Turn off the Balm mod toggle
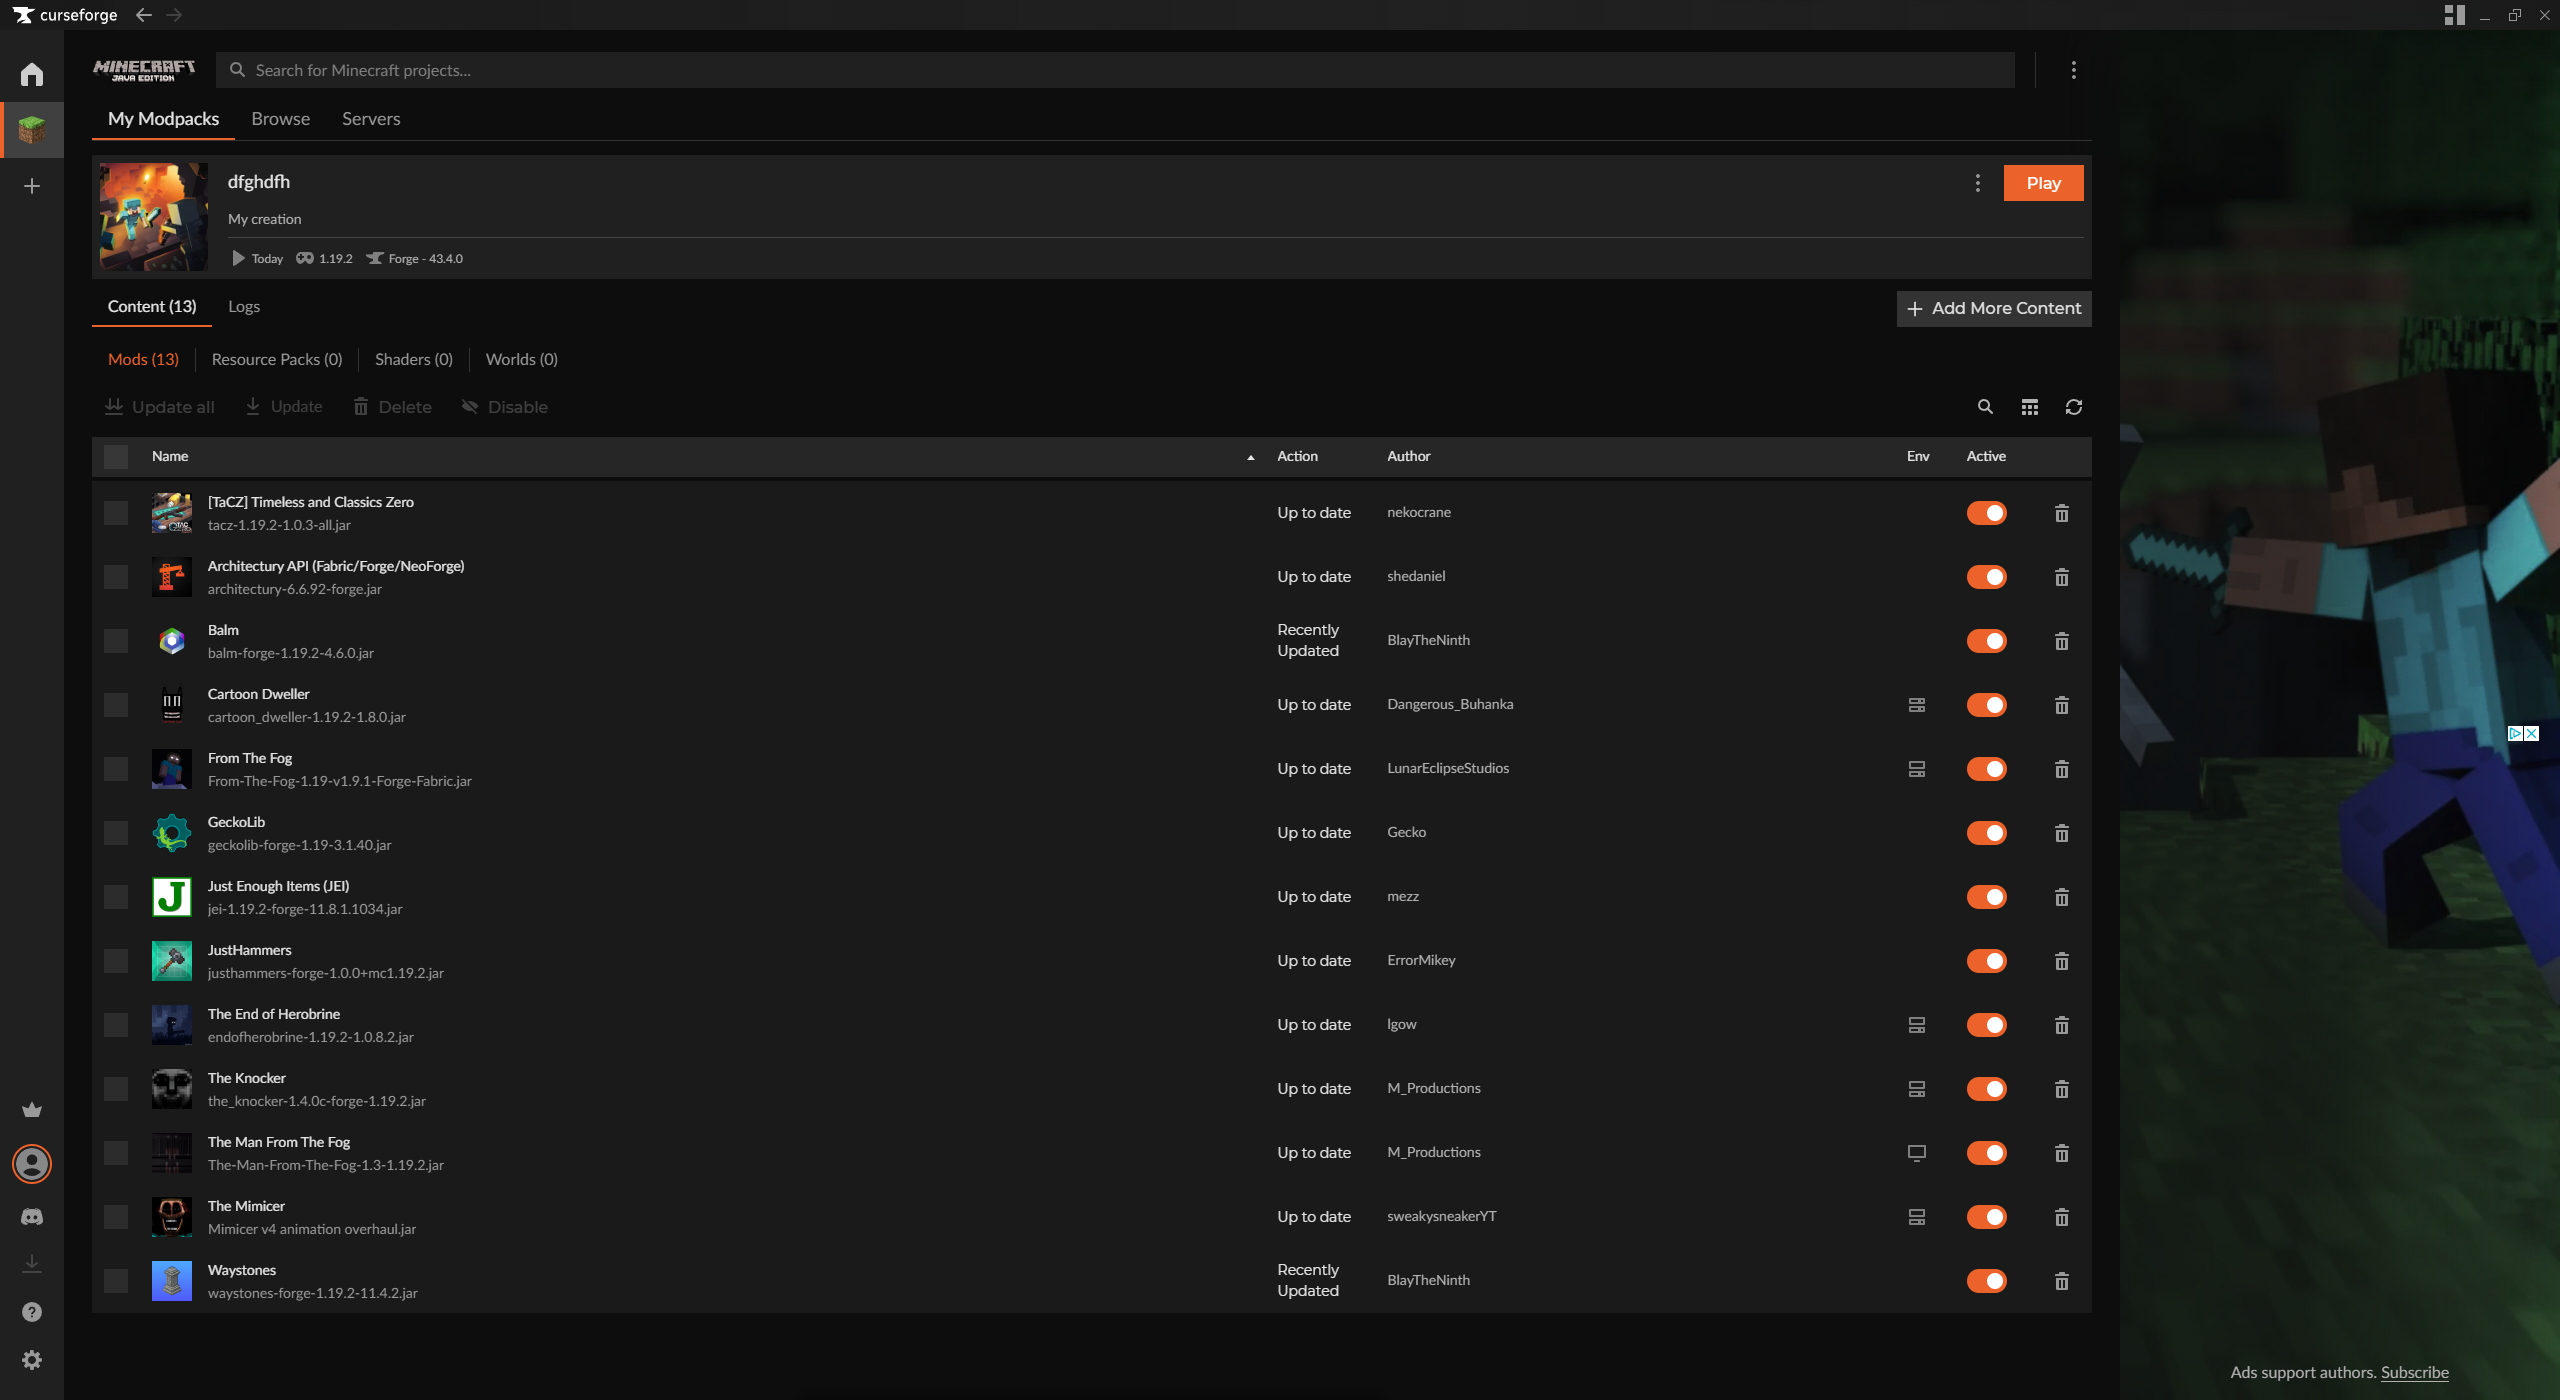2560x1400 pixels. [x=1986, y=641]
